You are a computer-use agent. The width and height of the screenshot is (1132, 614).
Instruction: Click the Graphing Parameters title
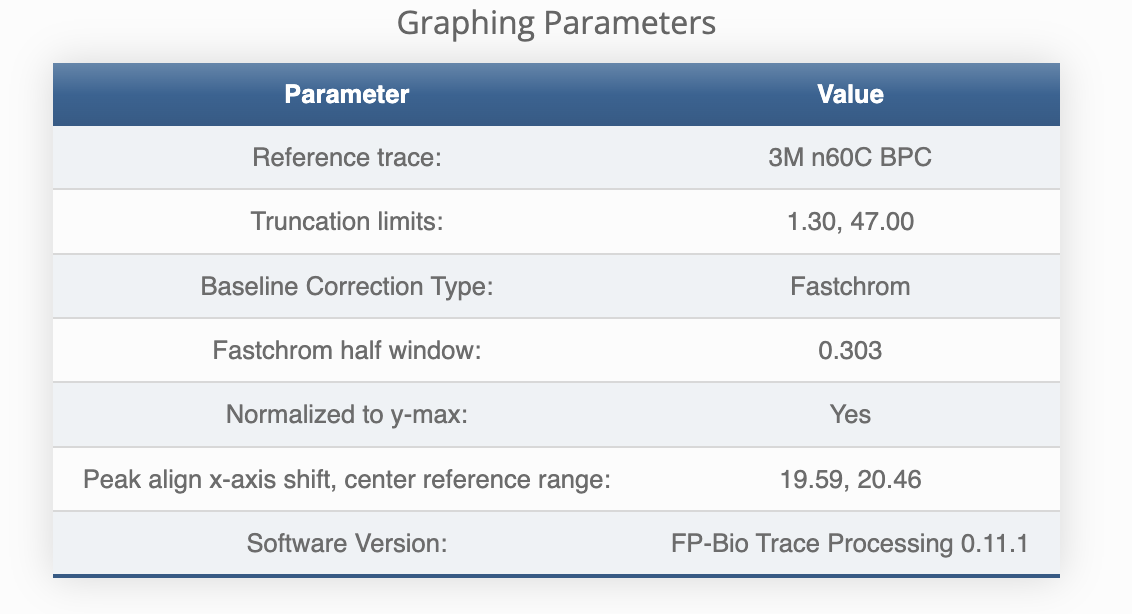556,23
